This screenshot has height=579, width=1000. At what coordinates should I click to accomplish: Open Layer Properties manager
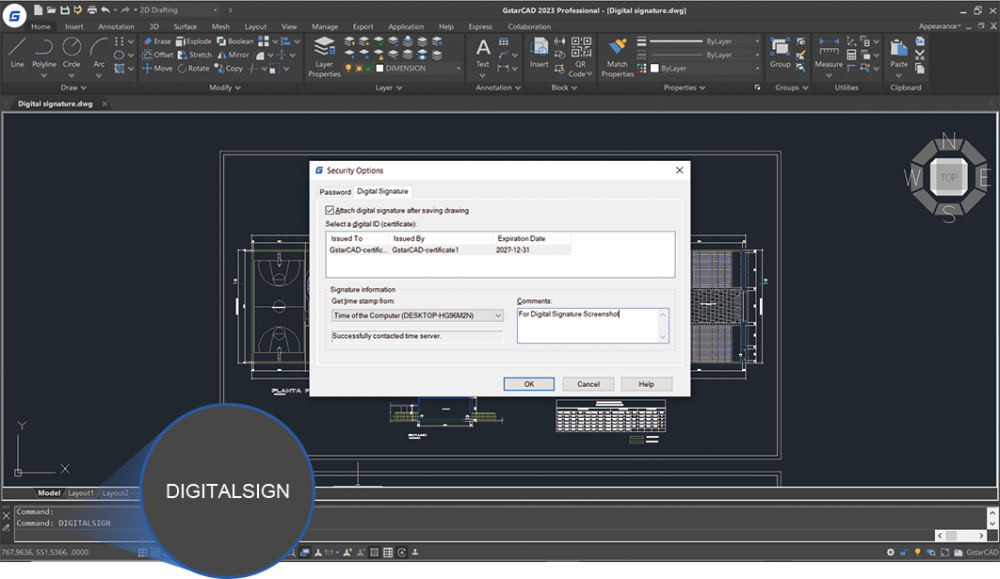pos(324,57)
